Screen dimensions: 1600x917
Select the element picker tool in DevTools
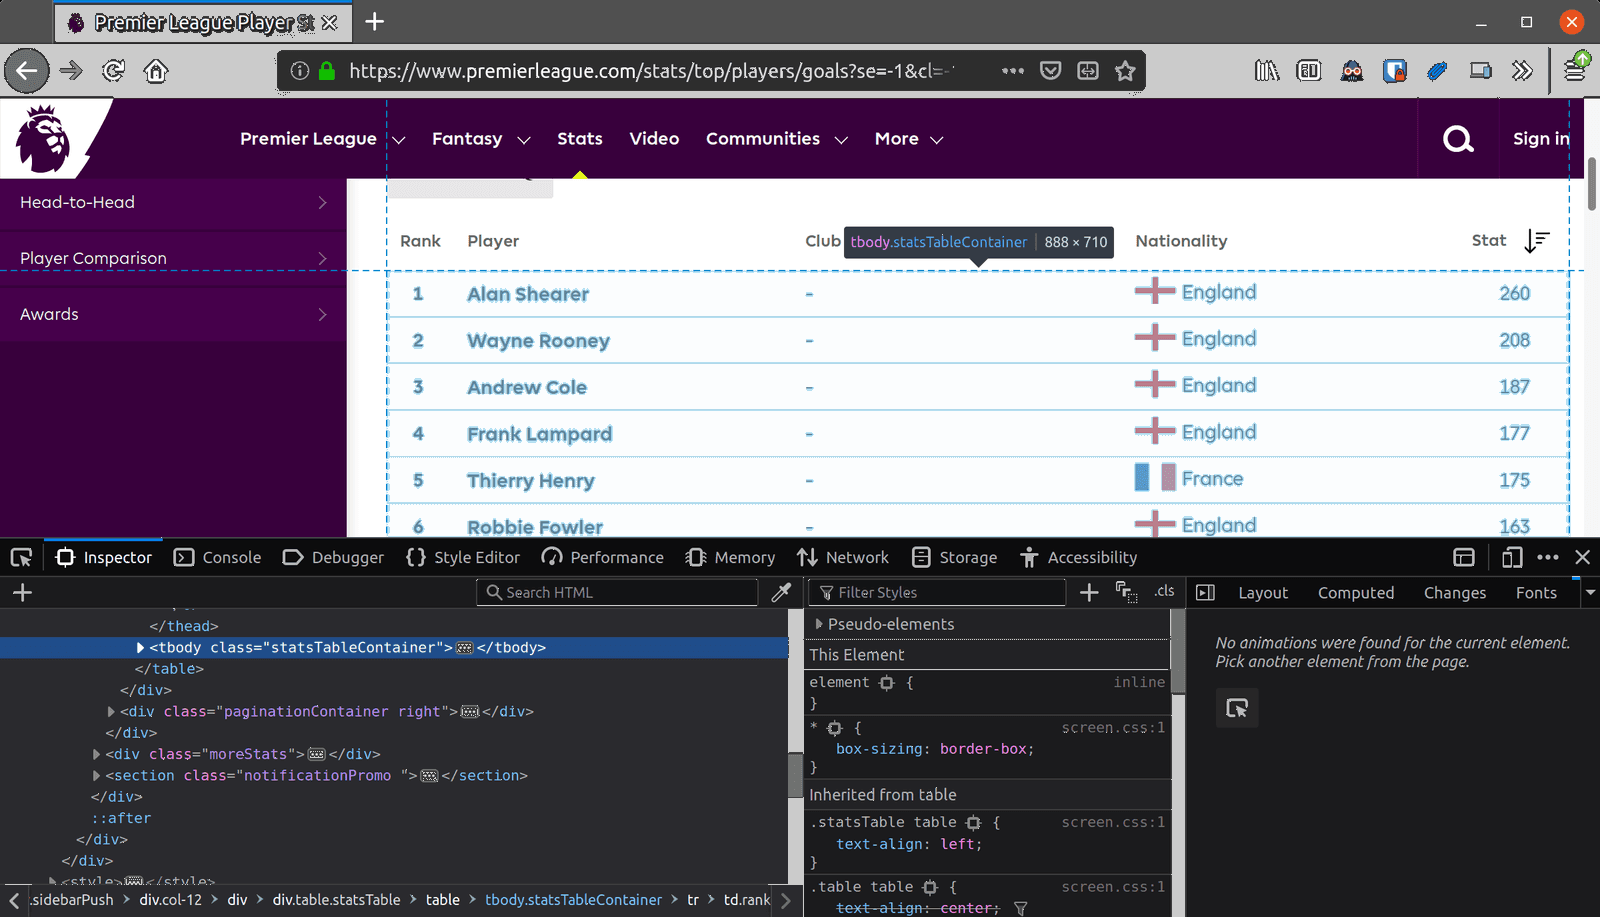tap(21, 557)
